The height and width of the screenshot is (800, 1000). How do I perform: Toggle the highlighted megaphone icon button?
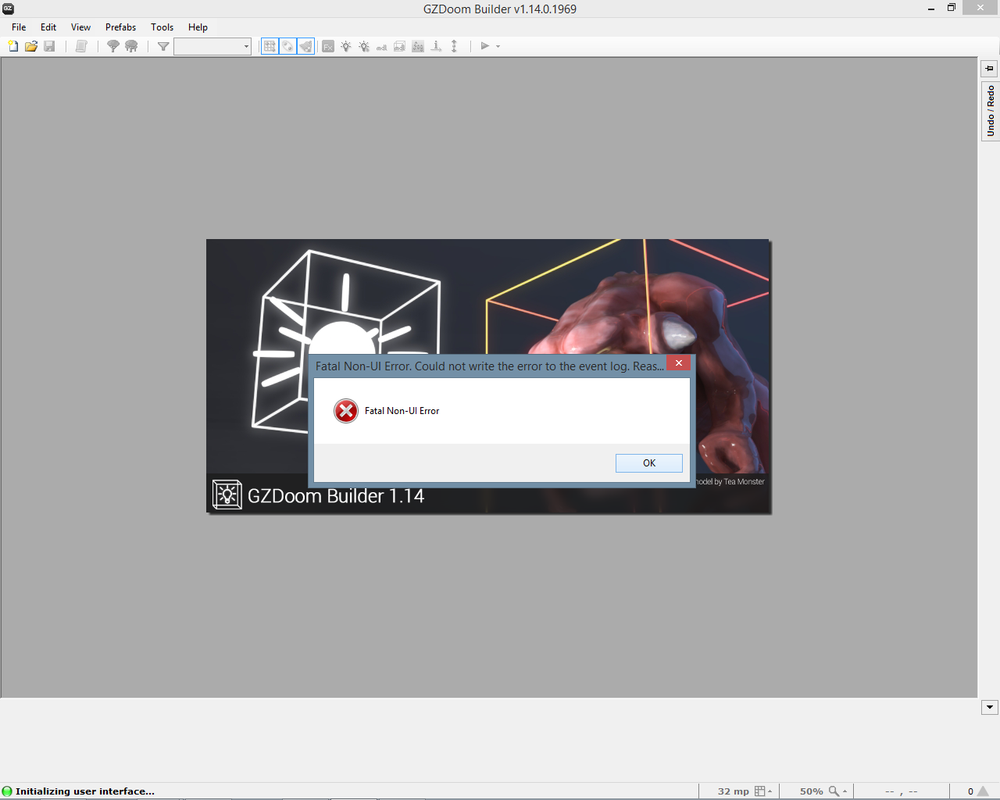click(x=306, y=46)
